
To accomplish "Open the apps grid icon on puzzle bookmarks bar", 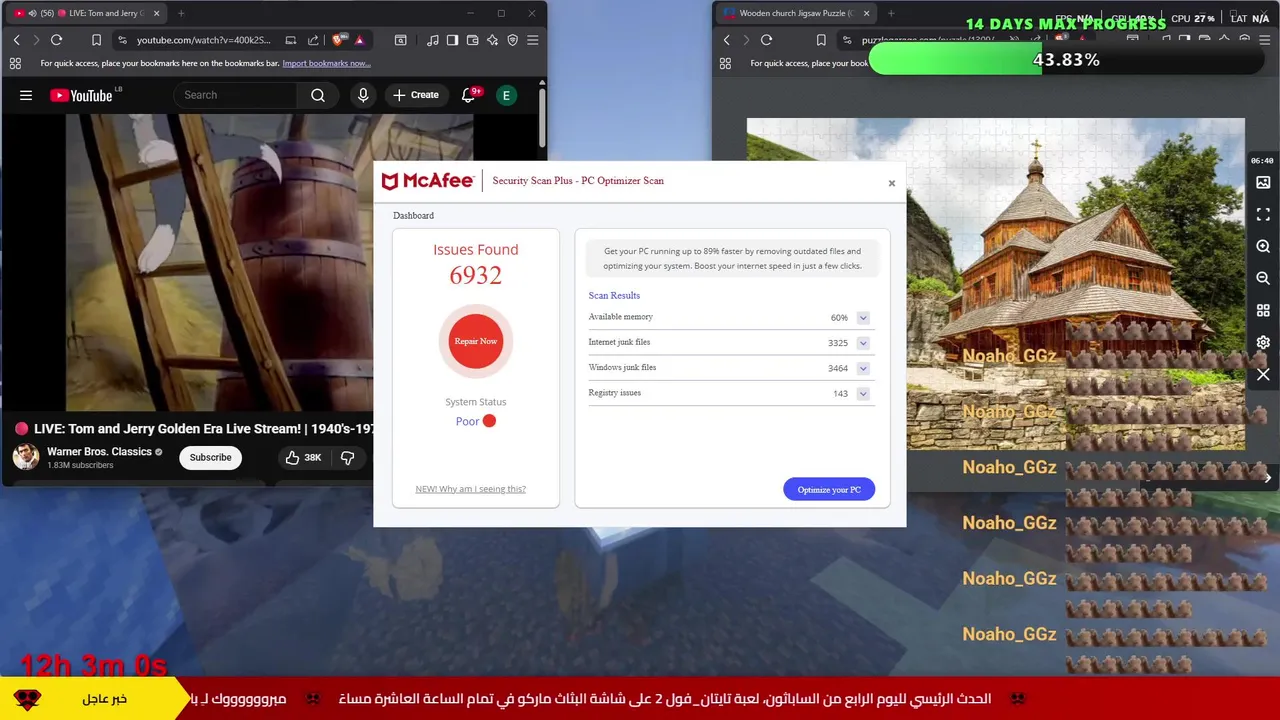I will click(725, 63).
